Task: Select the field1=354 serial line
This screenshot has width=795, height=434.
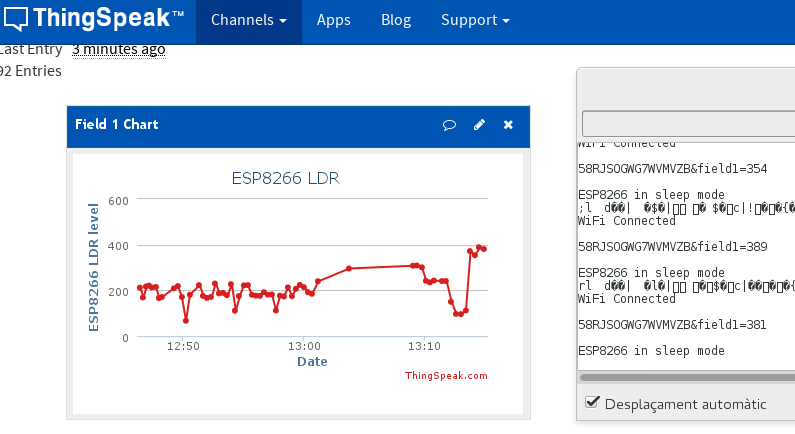Action: [672, 169]
